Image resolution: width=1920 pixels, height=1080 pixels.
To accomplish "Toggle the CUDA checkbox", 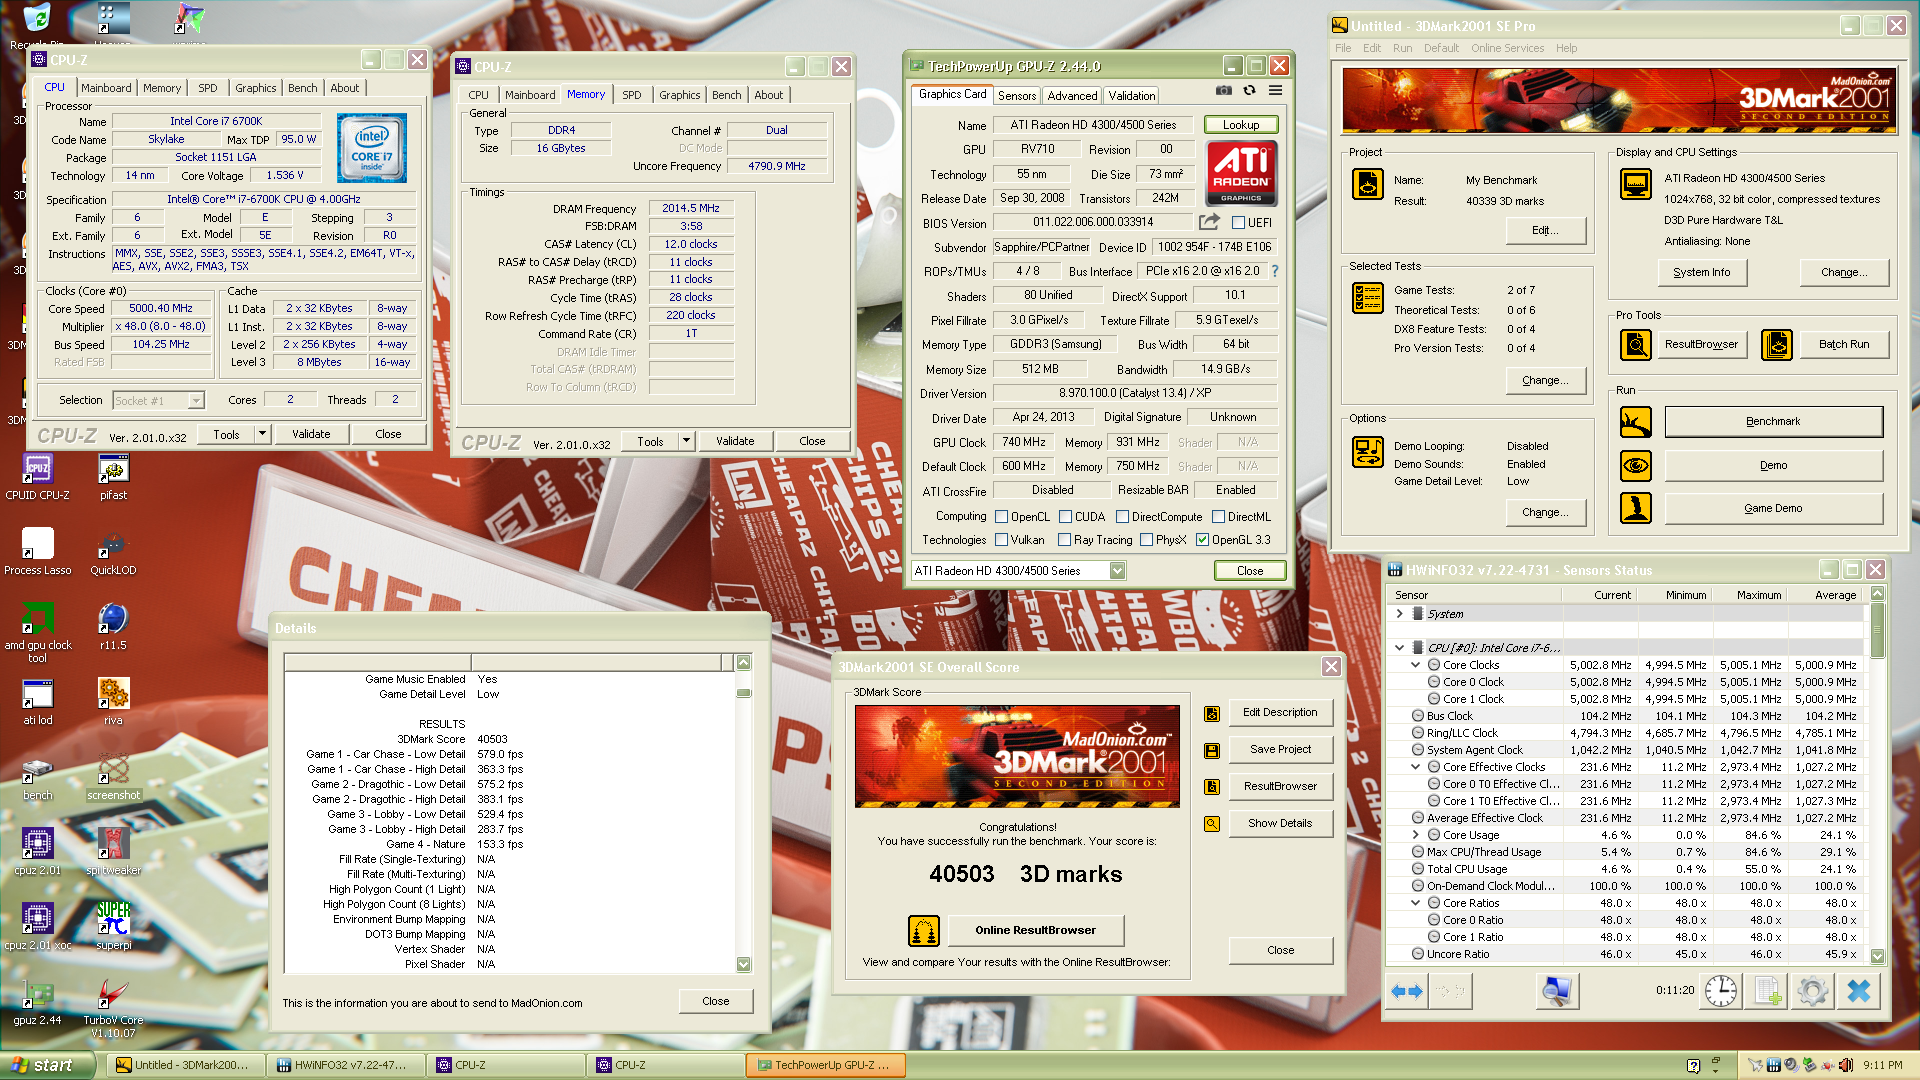I will click(1066, 517).
